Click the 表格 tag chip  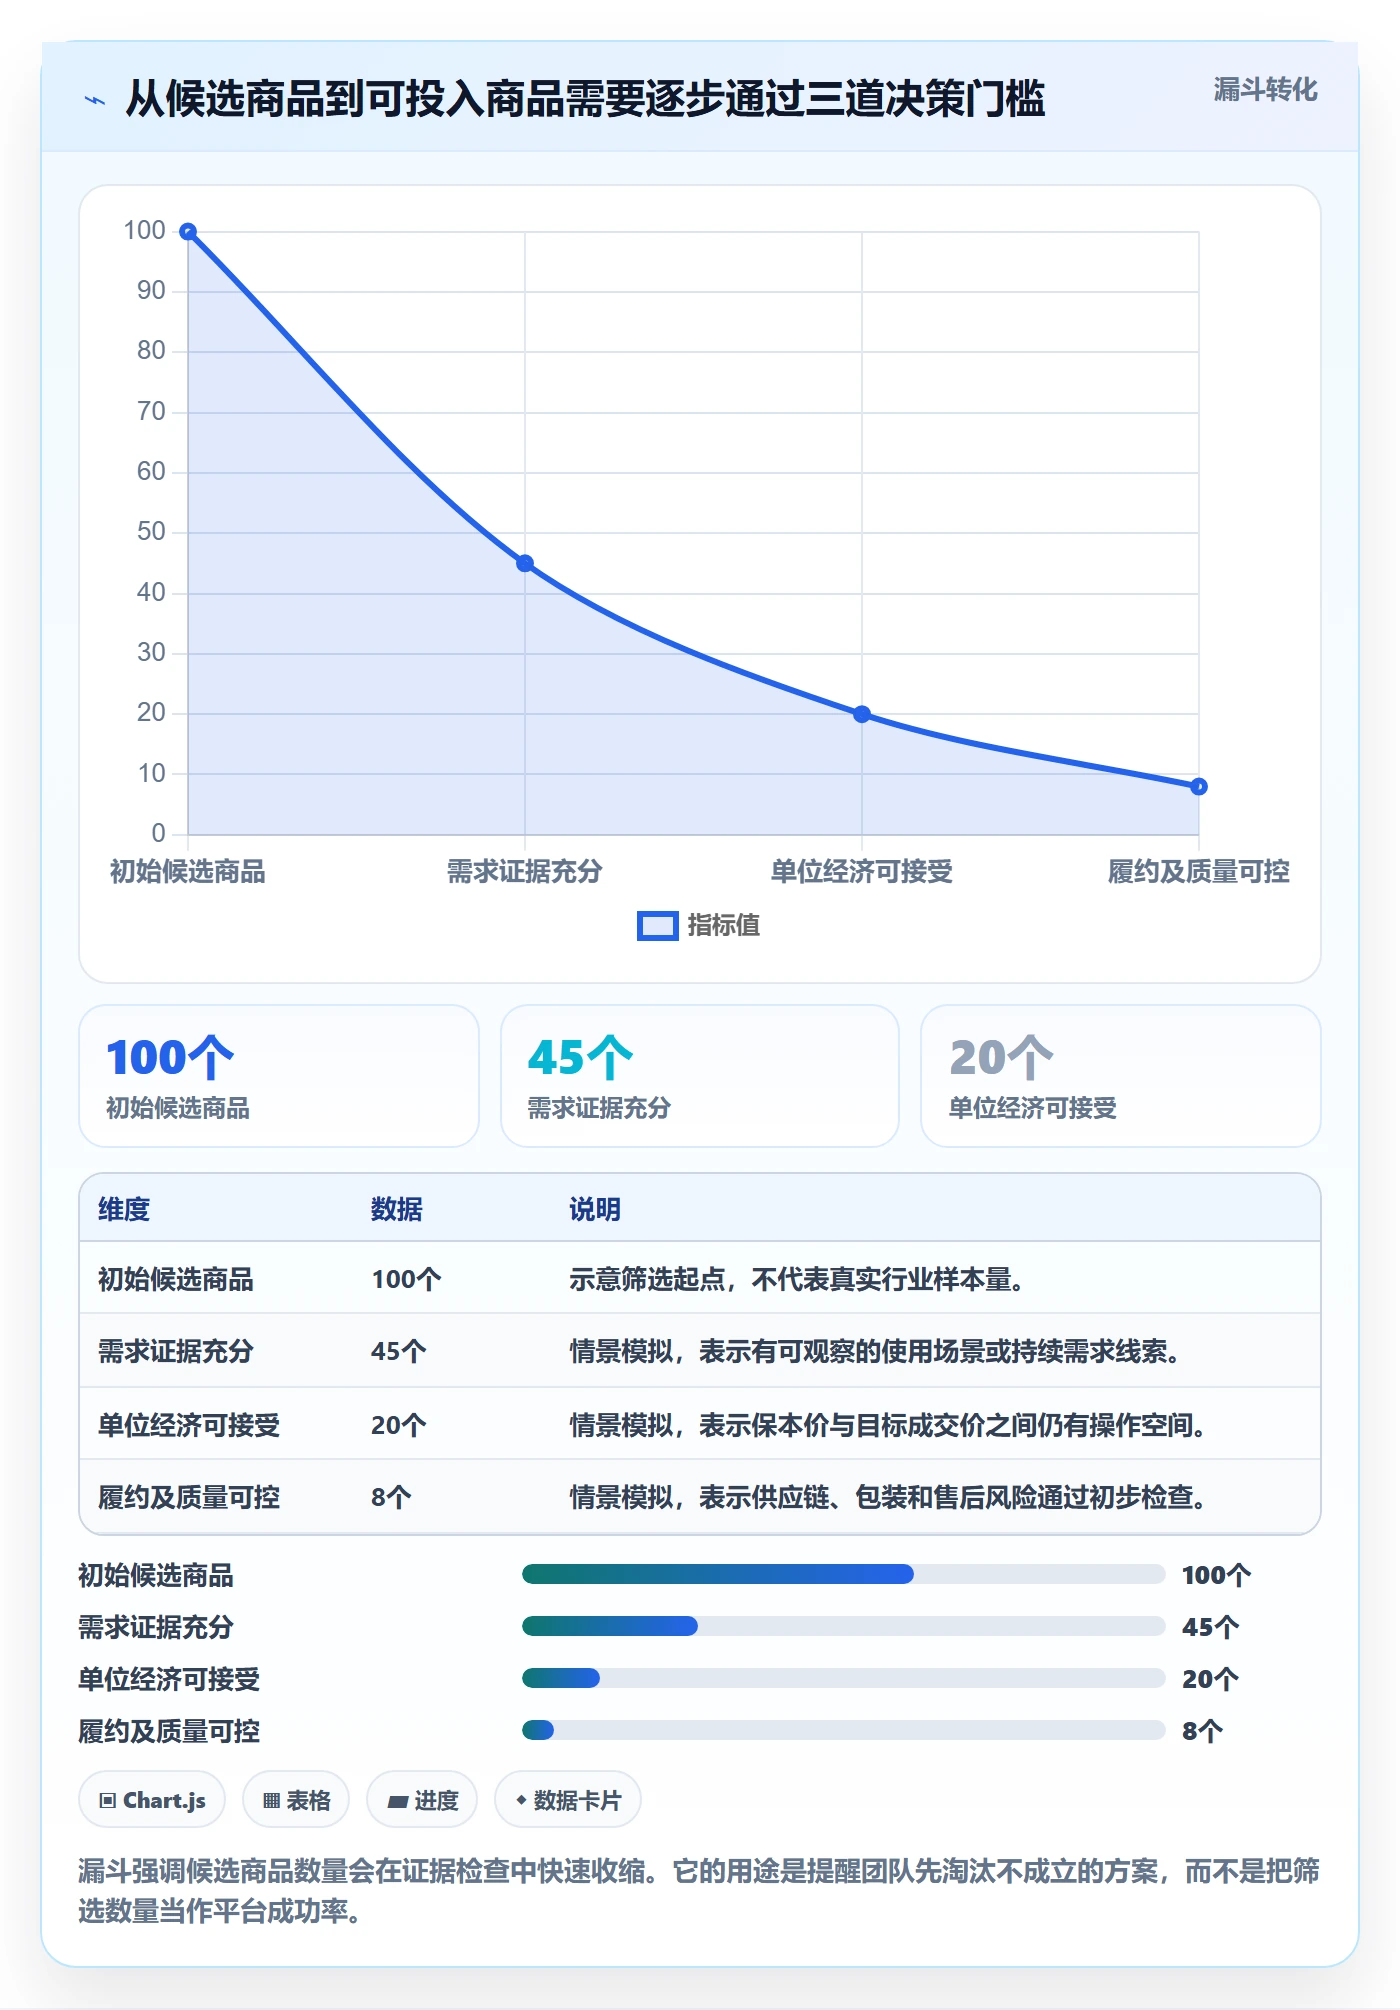pos(296,1801)
